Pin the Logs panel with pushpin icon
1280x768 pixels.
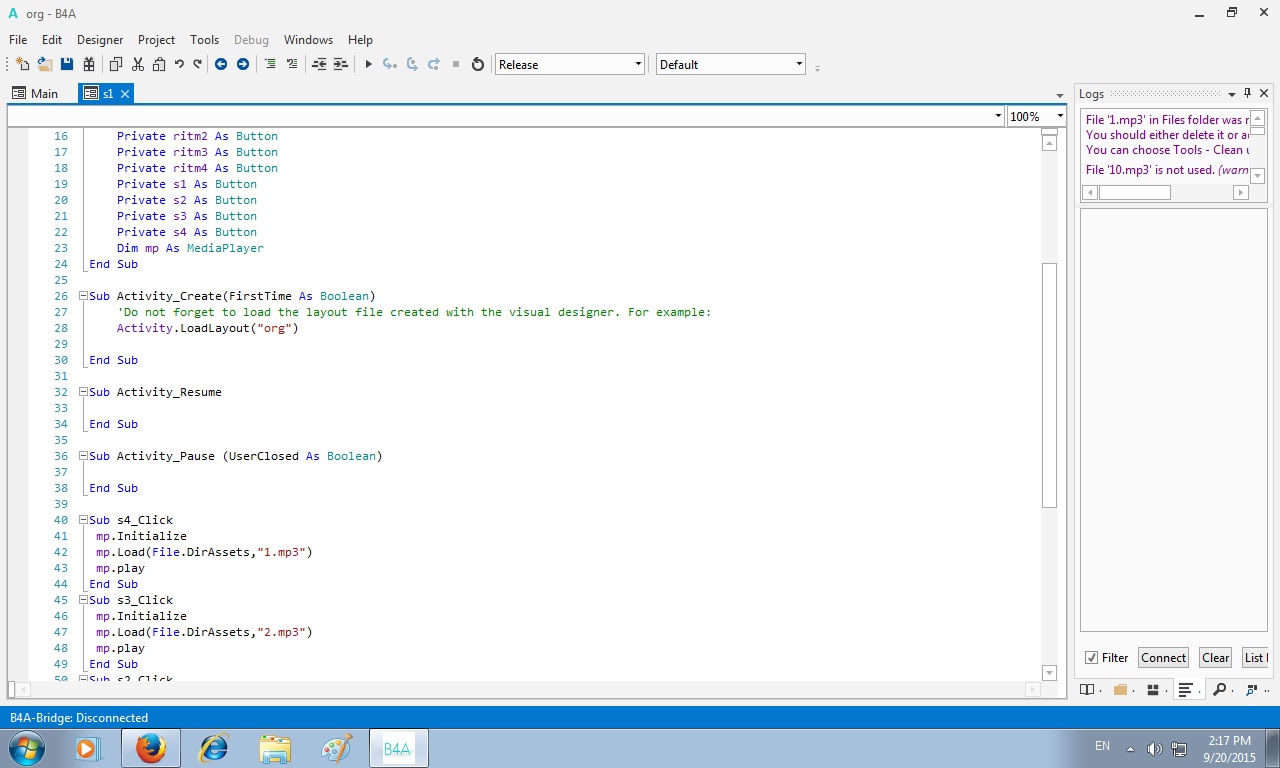[1248, 93]
